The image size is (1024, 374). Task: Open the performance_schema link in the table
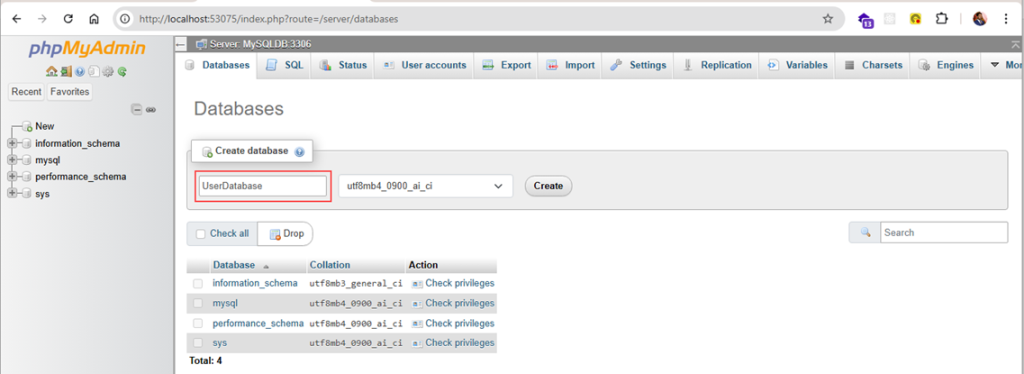pos(258,323)
